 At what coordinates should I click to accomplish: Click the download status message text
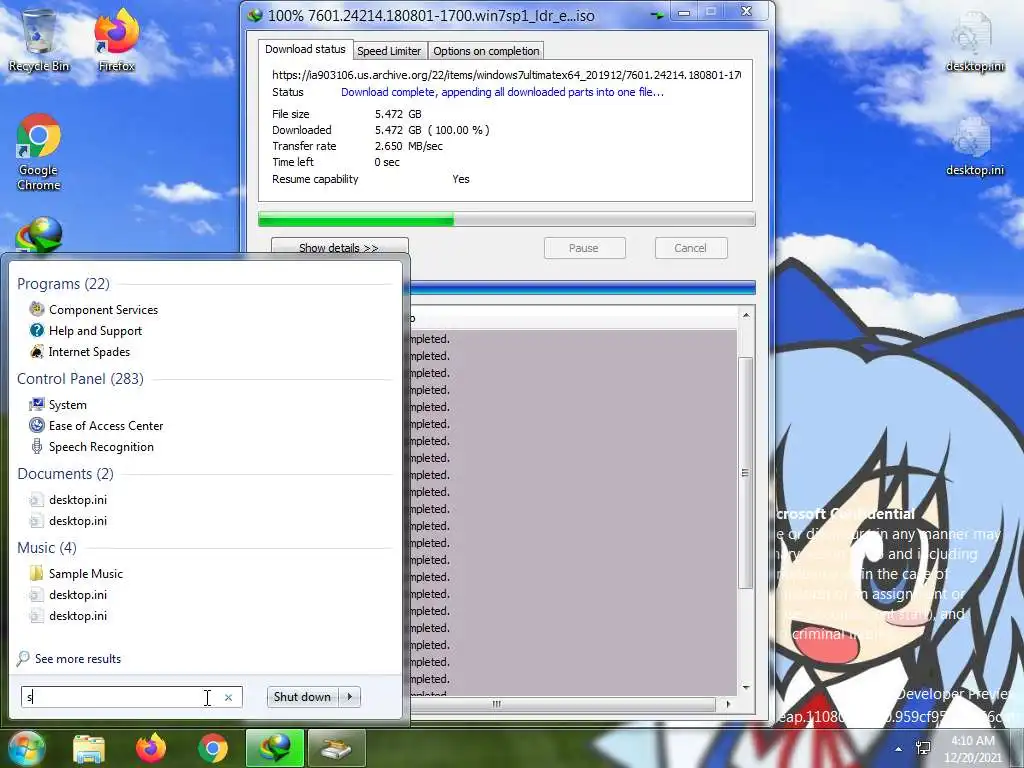[x=502, y=92]
